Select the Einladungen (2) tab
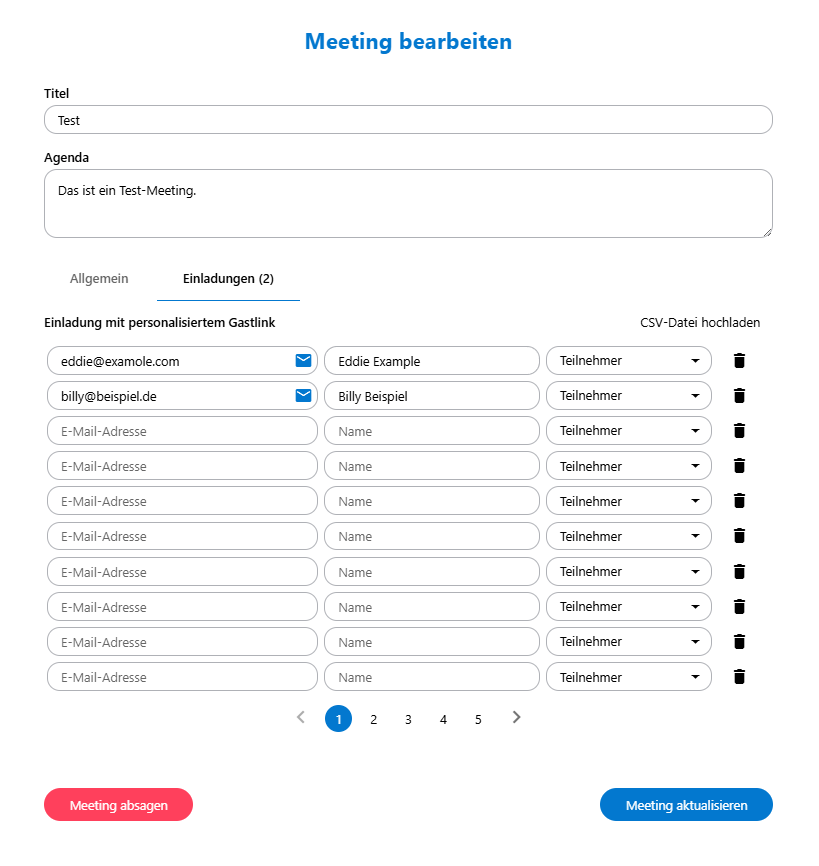 228,278
